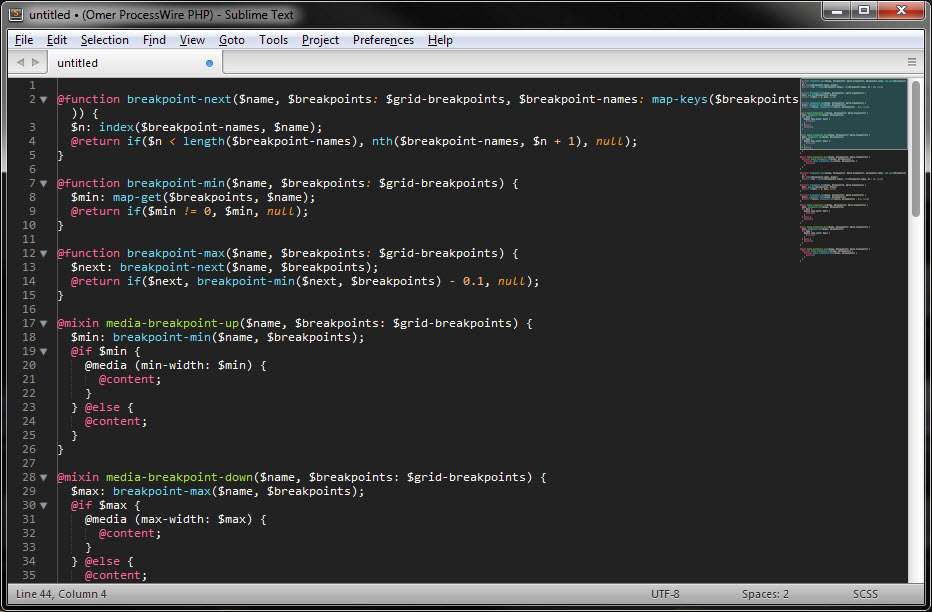Open the tab list hamburger icon
The height and width of the screenshot is (612, 932).
[911, 62]
